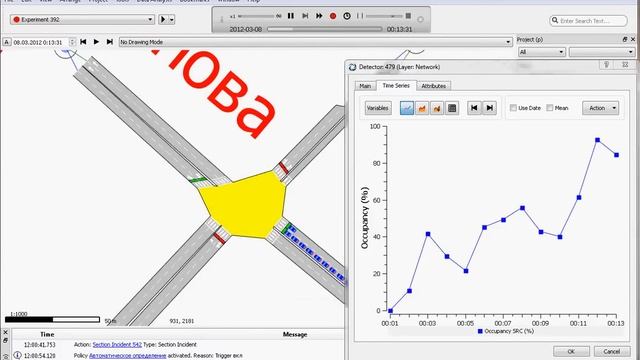Screen dimensions: 640x360
Task: Open the Project panel All filter dropdown
Action: 542,52
